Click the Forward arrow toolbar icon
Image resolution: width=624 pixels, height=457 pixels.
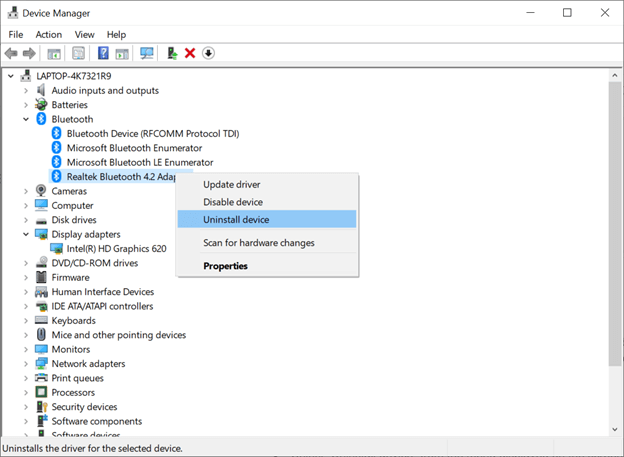point(29,53)
